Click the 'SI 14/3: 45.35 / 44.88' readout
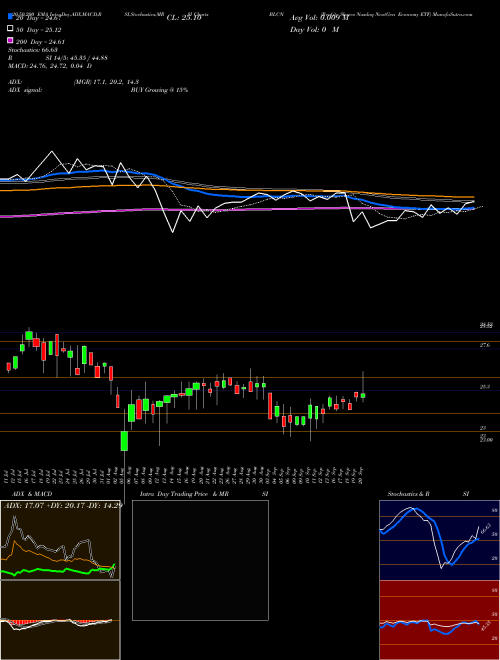This screenshot has width=500, height=660. (x=76, y=58)
